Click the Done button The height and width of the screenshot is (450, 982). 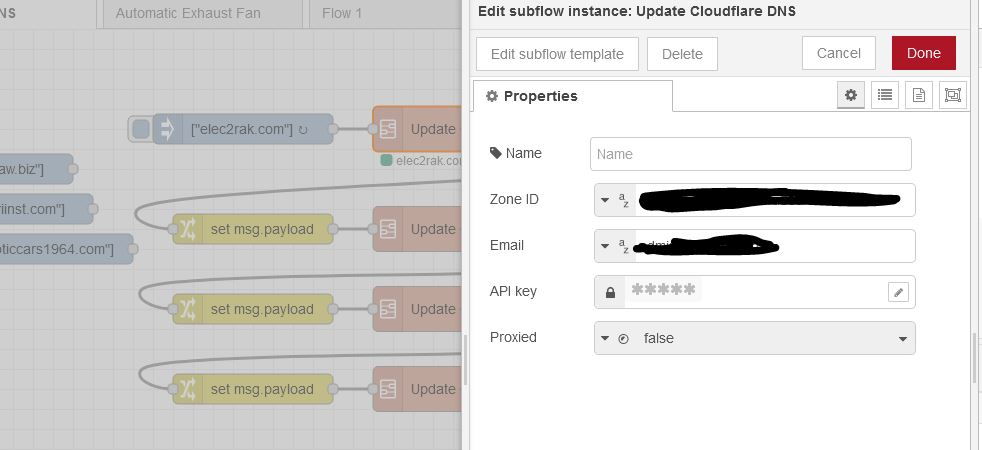[x=923, y=53]
